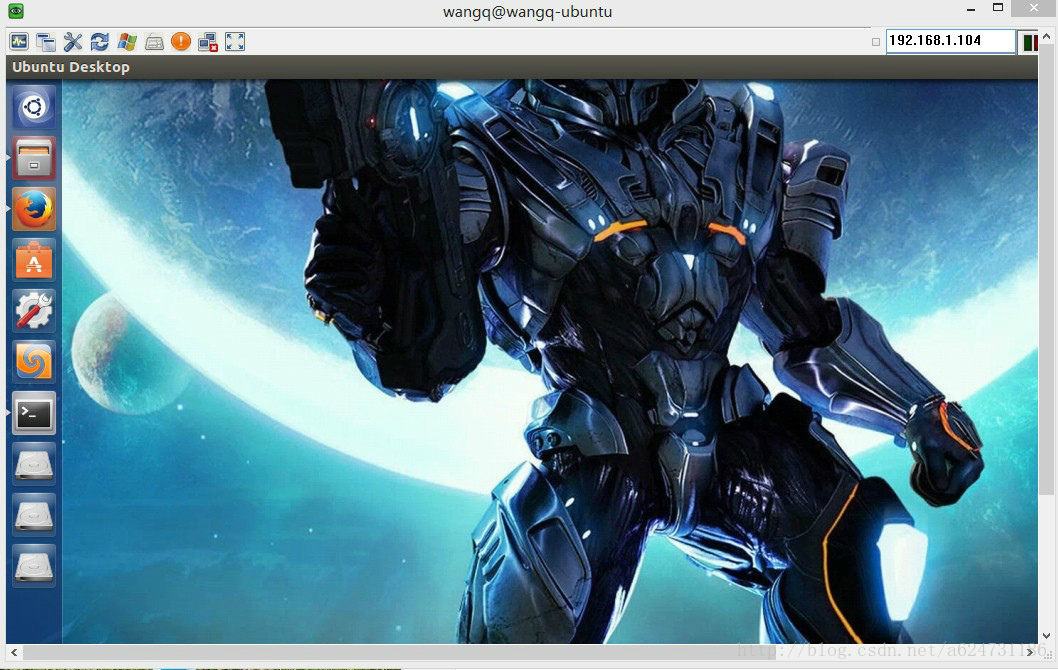Refresh the remote screen
The width and height of the screenshot is (1058, 670).
[x=100, y=42]
